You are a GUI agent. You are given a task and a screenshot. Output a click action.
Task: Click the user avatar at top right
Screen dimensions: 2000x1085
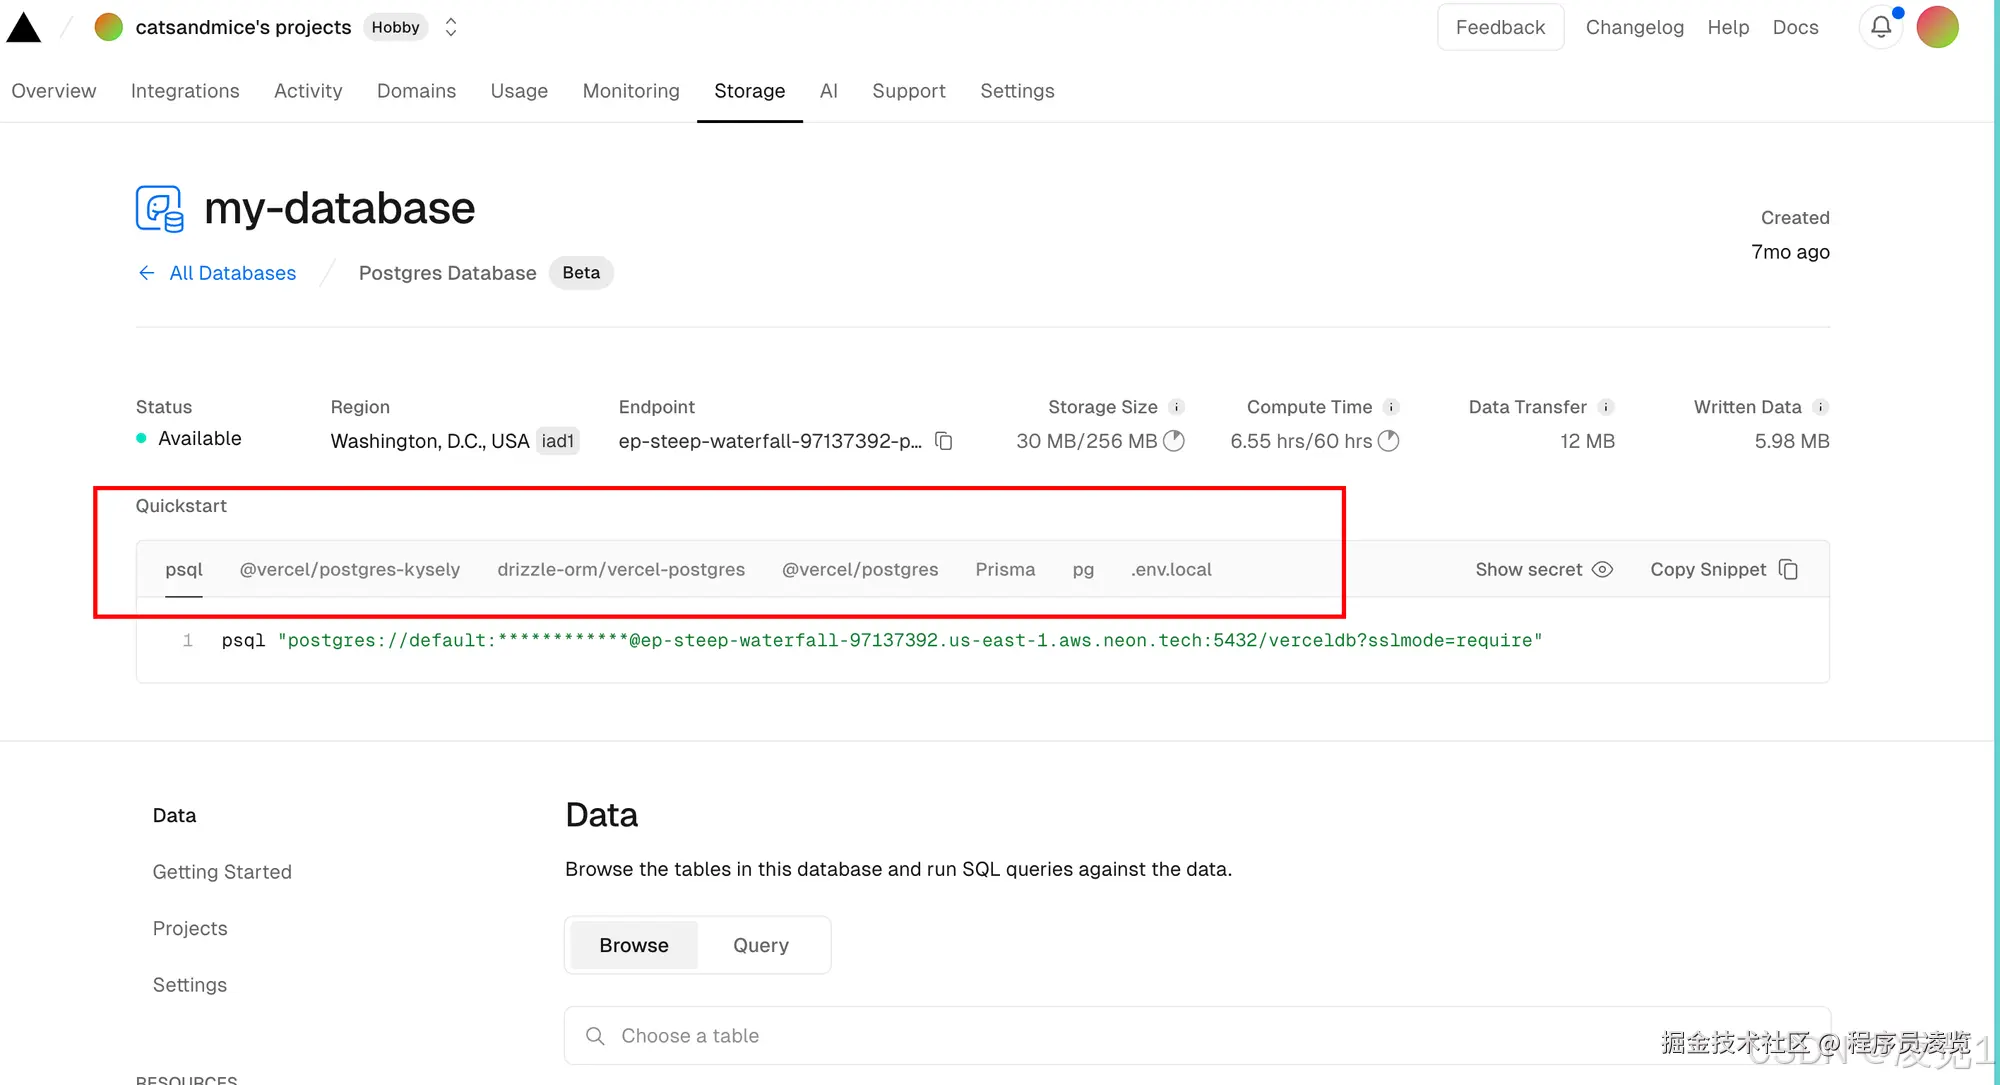(x=1937, y=27)
